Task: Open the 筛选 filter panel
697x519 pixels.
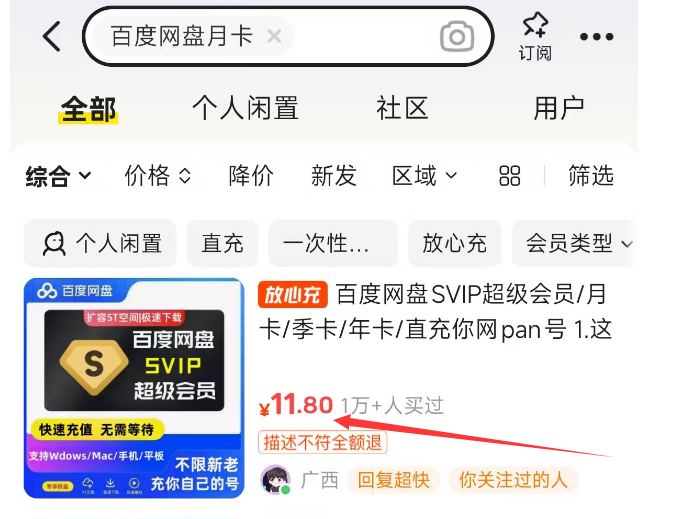Action: (x=591, y=176)
